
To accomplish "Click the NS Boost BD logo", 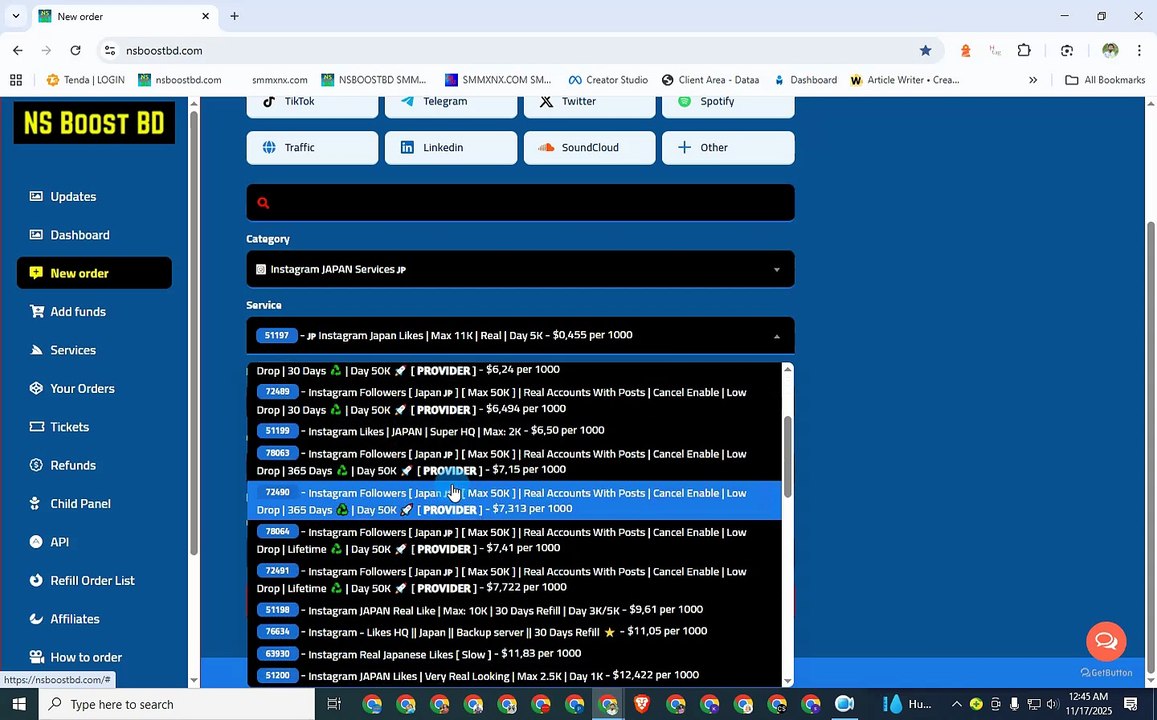I will click(94, 122).
